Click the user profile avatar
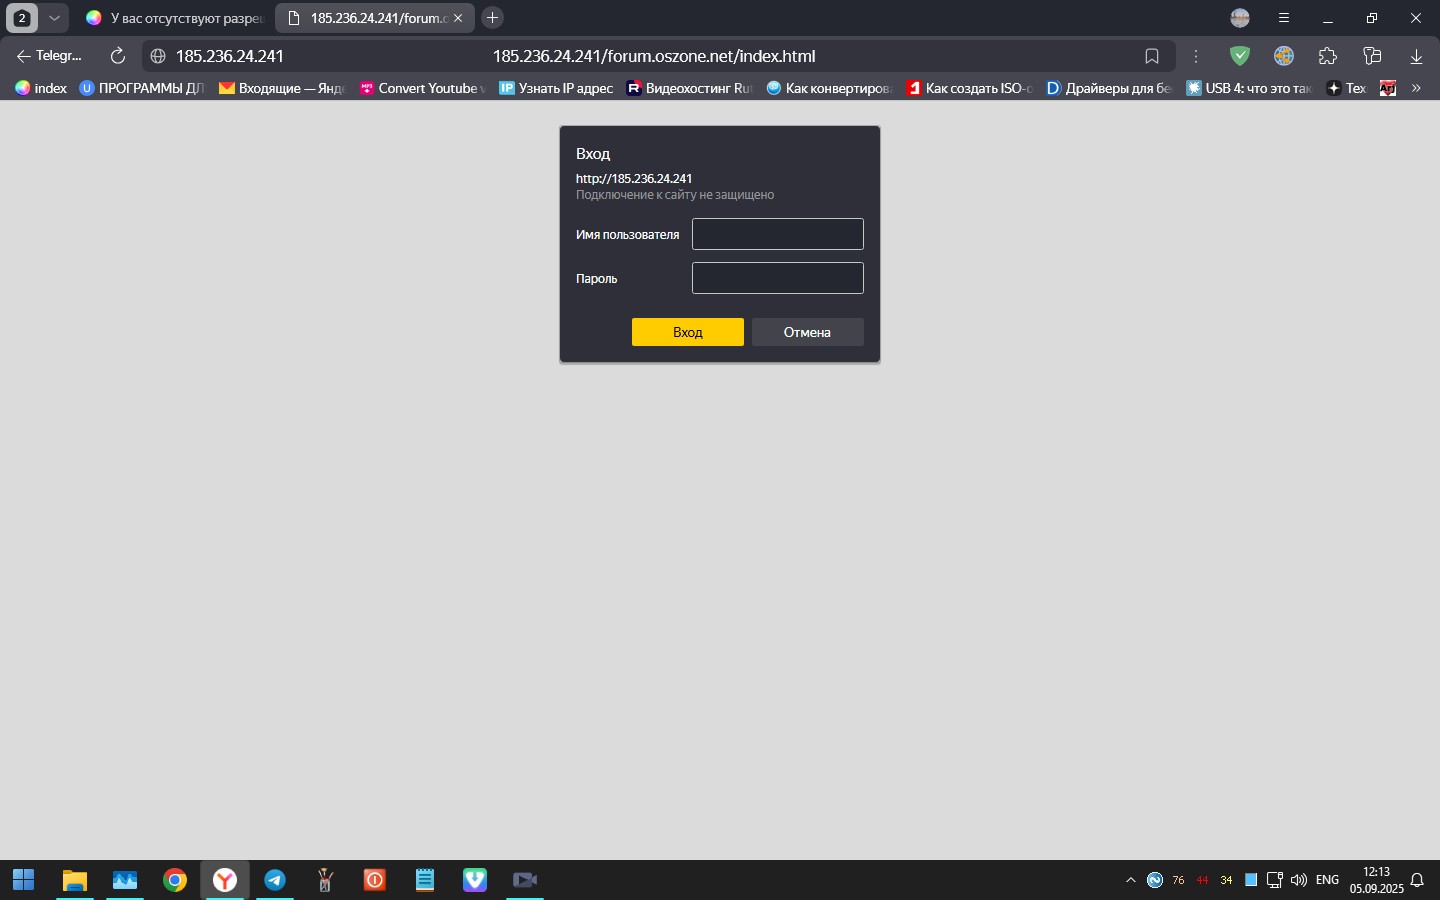 point(1240,18)
